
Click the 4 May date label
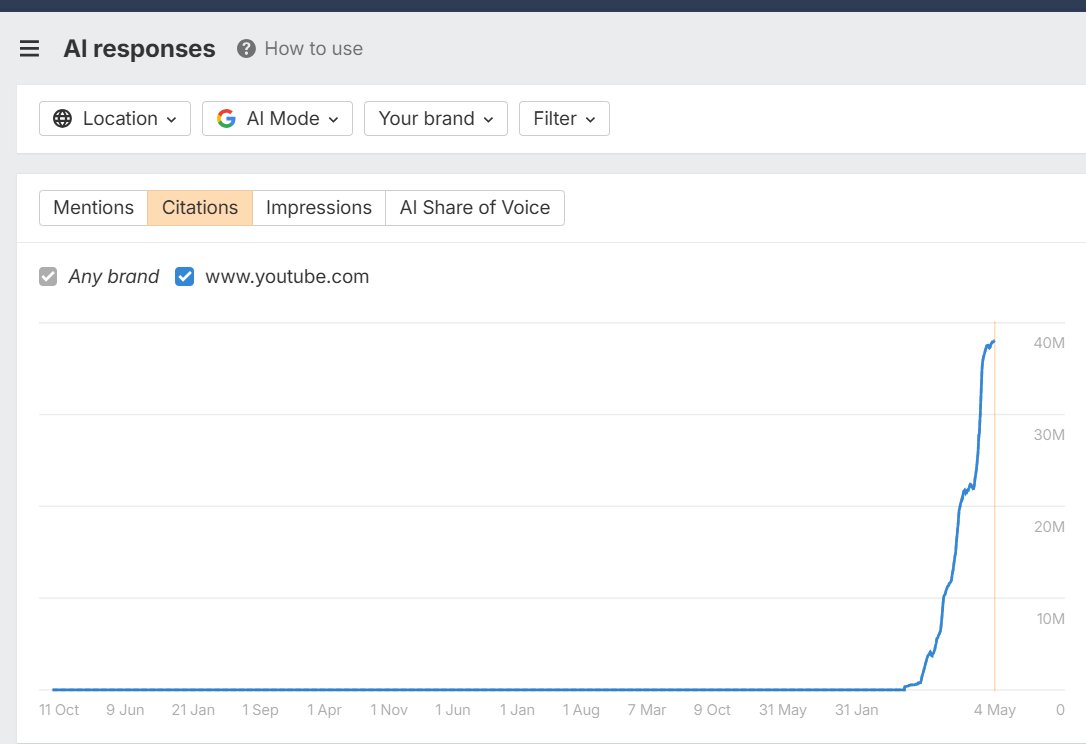point(995,710)
